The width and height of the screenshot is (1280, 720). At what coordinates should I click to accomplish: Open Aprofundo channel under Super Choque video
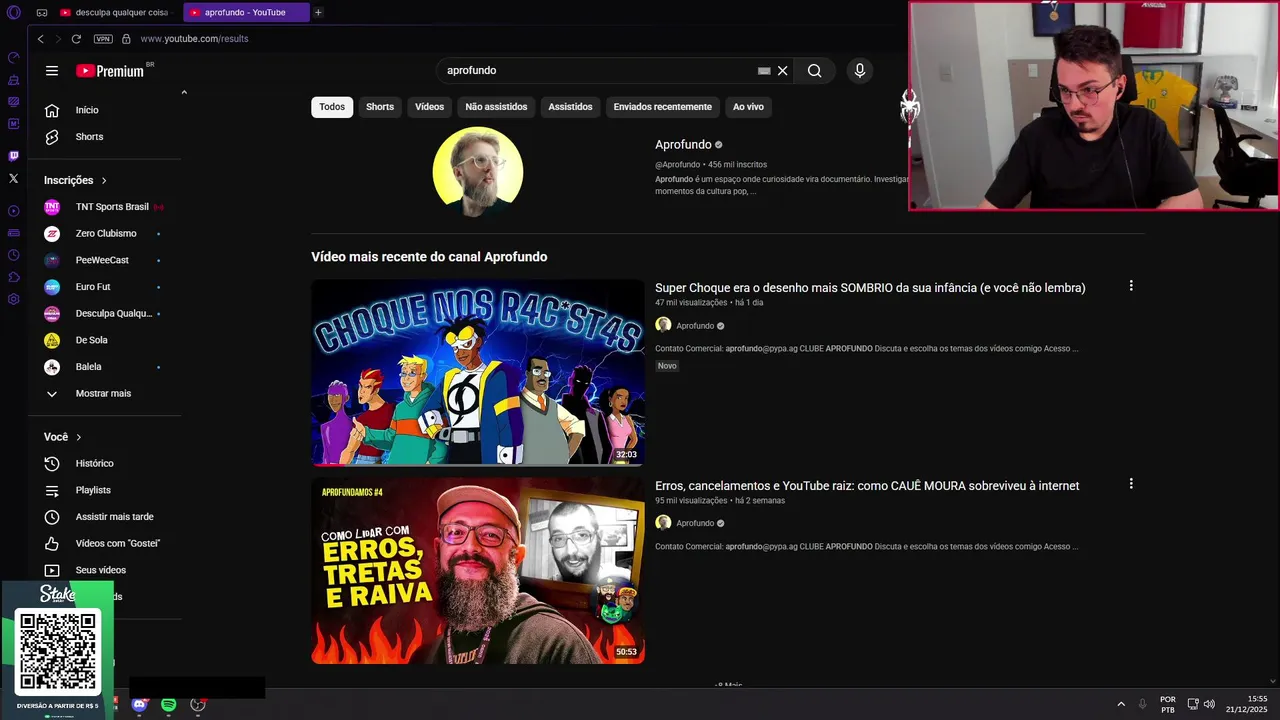(695, 326)
